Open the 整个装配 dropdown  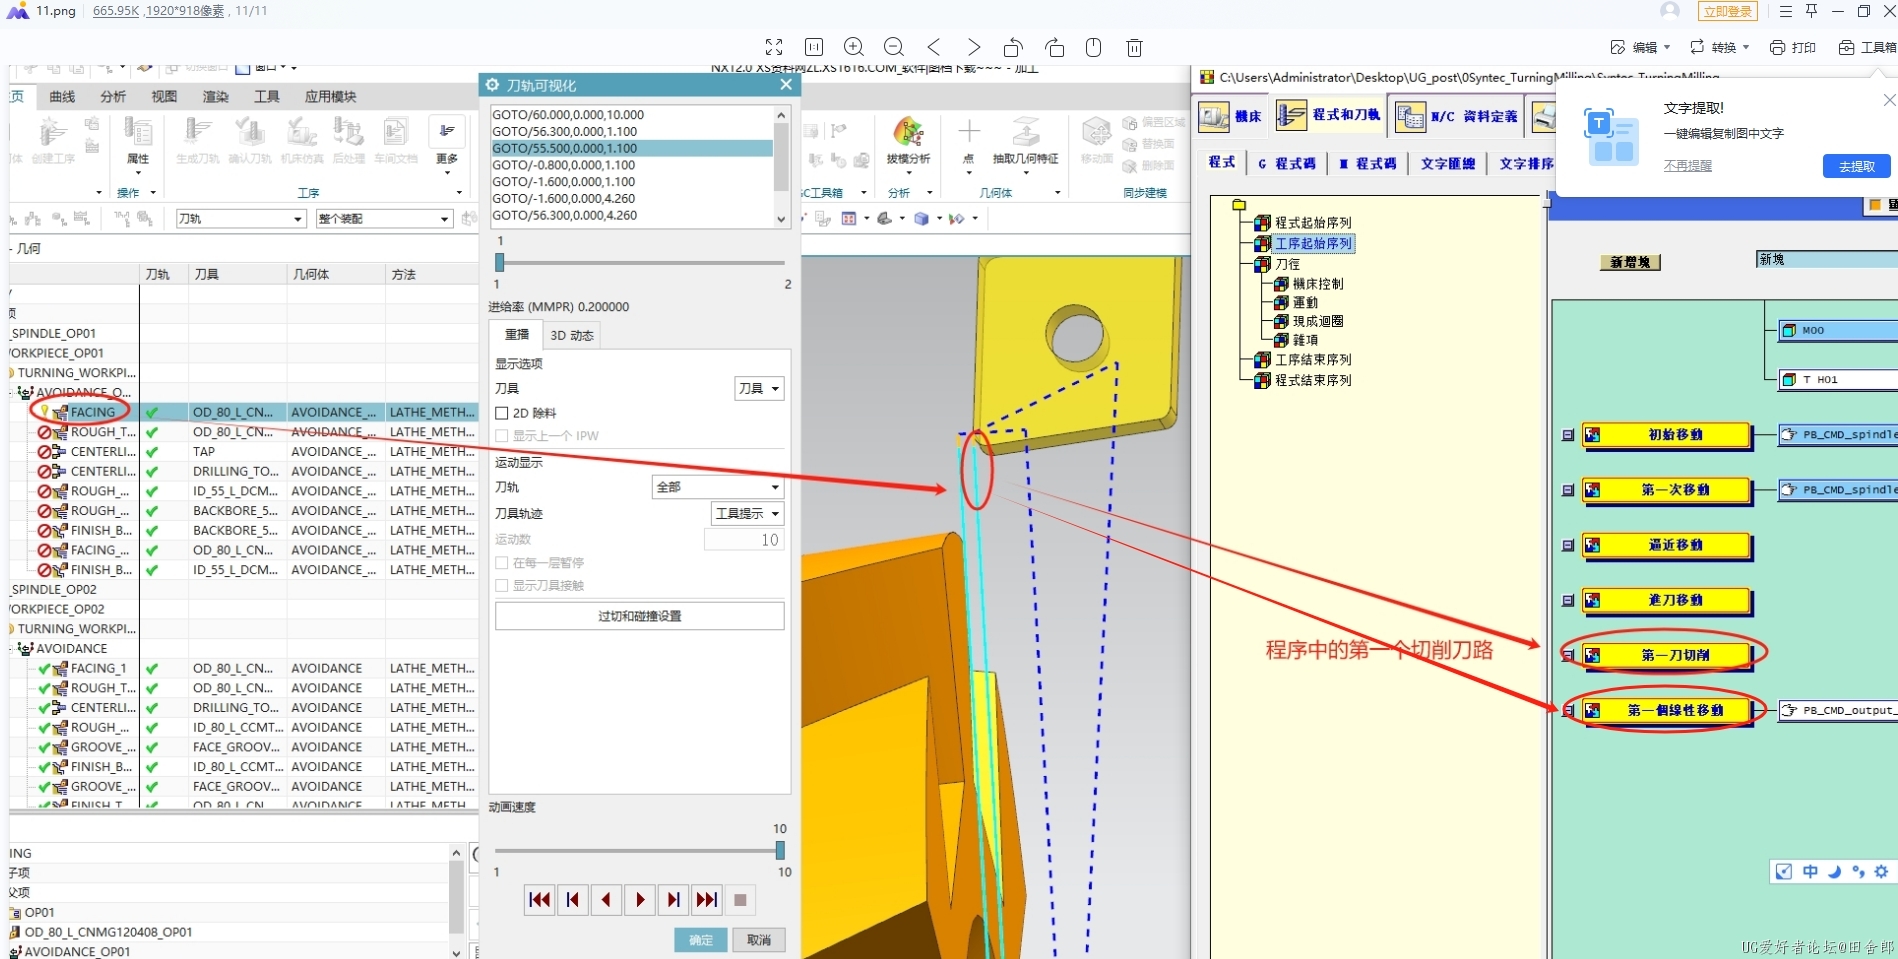(384, 219)
